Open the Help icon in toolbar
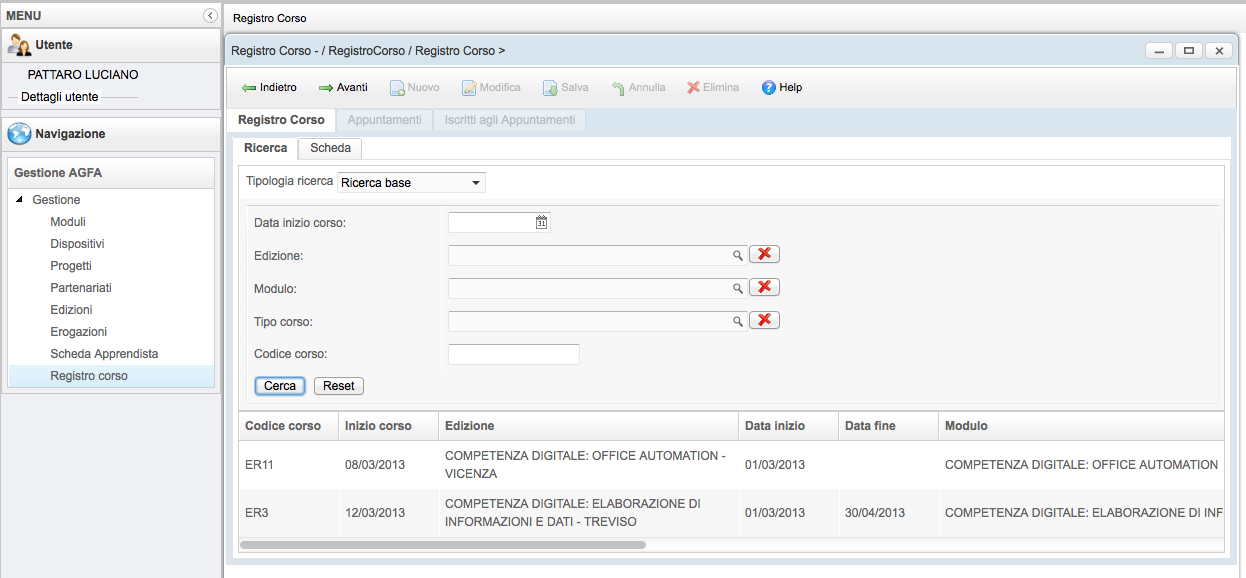The height and width of the screenshot is (578, 1246). tap(769, 88)
